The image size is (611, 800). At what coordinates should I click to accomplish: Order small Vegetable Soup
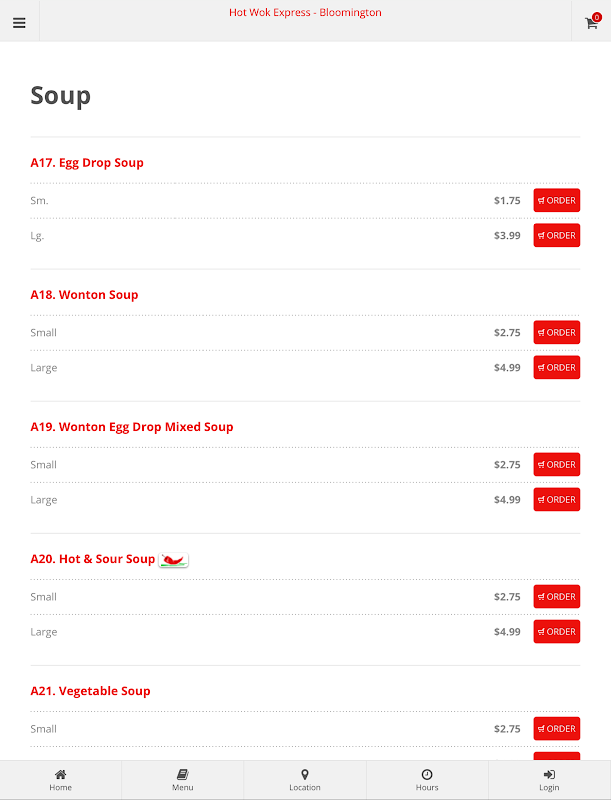pos(556,728)
